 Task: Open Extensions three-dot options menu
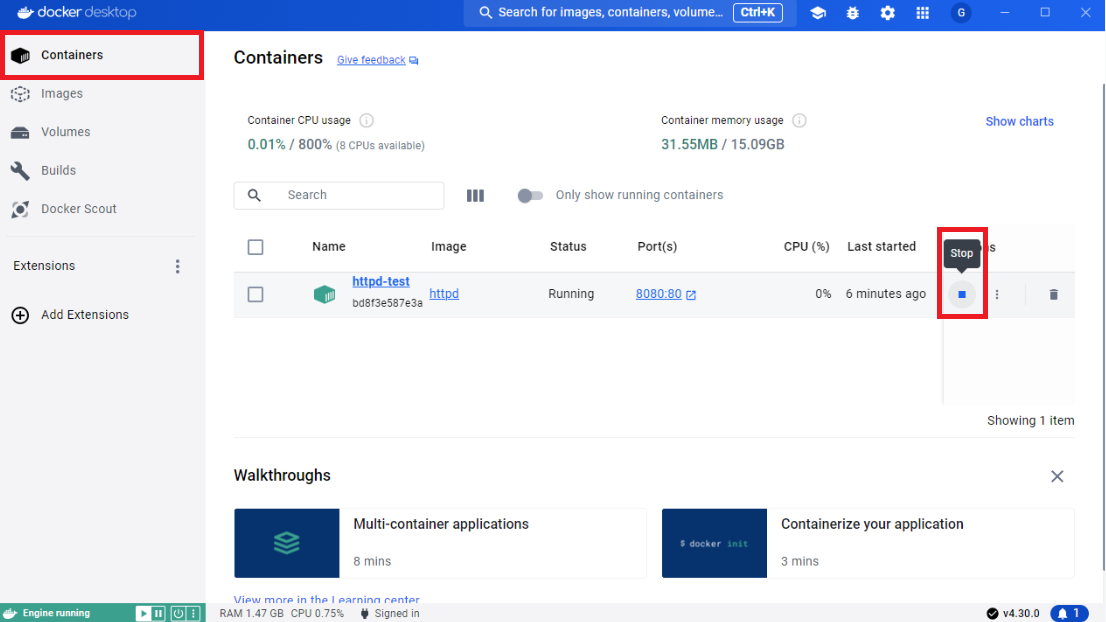(177, 266)
